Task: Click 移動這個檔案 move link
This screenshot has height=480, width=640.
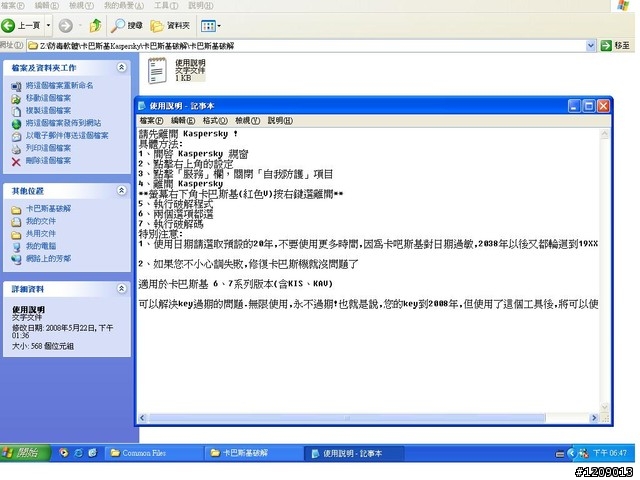Action: [48, 98]
